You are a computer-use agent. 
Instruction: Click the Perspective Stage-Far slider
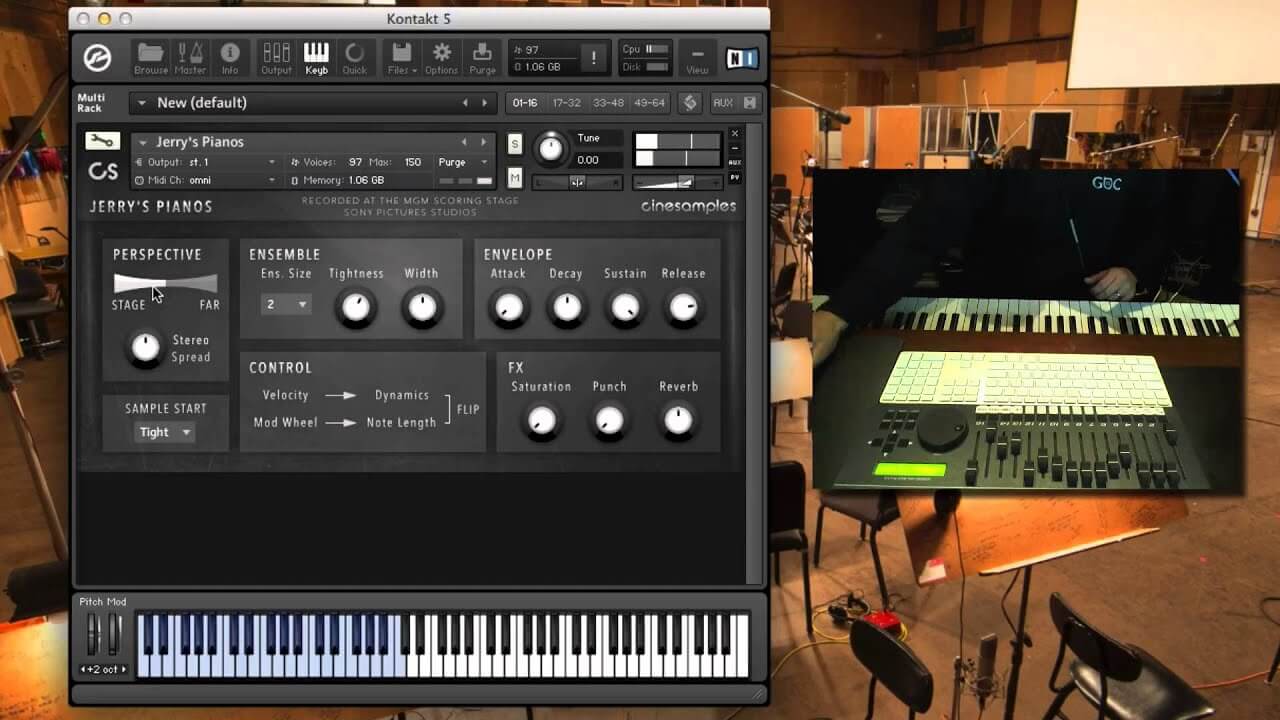[165, 283]
